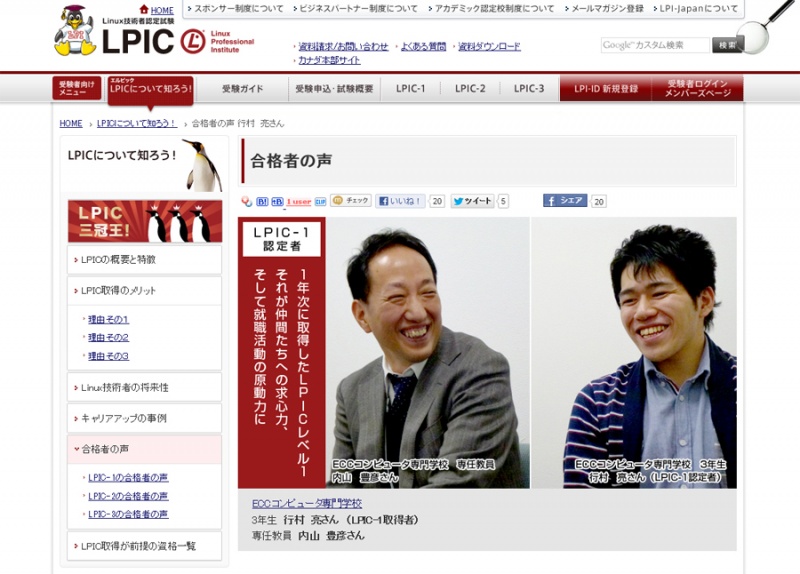Click the 受験者向けメニュー red button
800x574 pixels.
click(x=77, y=88)
